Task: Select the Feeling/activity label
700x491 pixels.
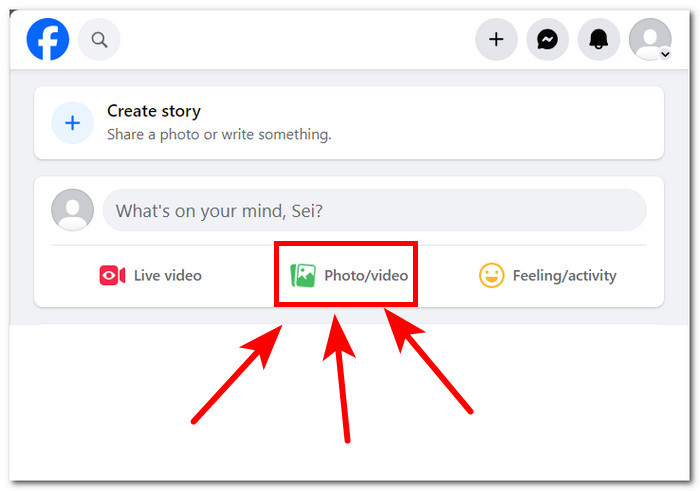Action: coord(564,276)
